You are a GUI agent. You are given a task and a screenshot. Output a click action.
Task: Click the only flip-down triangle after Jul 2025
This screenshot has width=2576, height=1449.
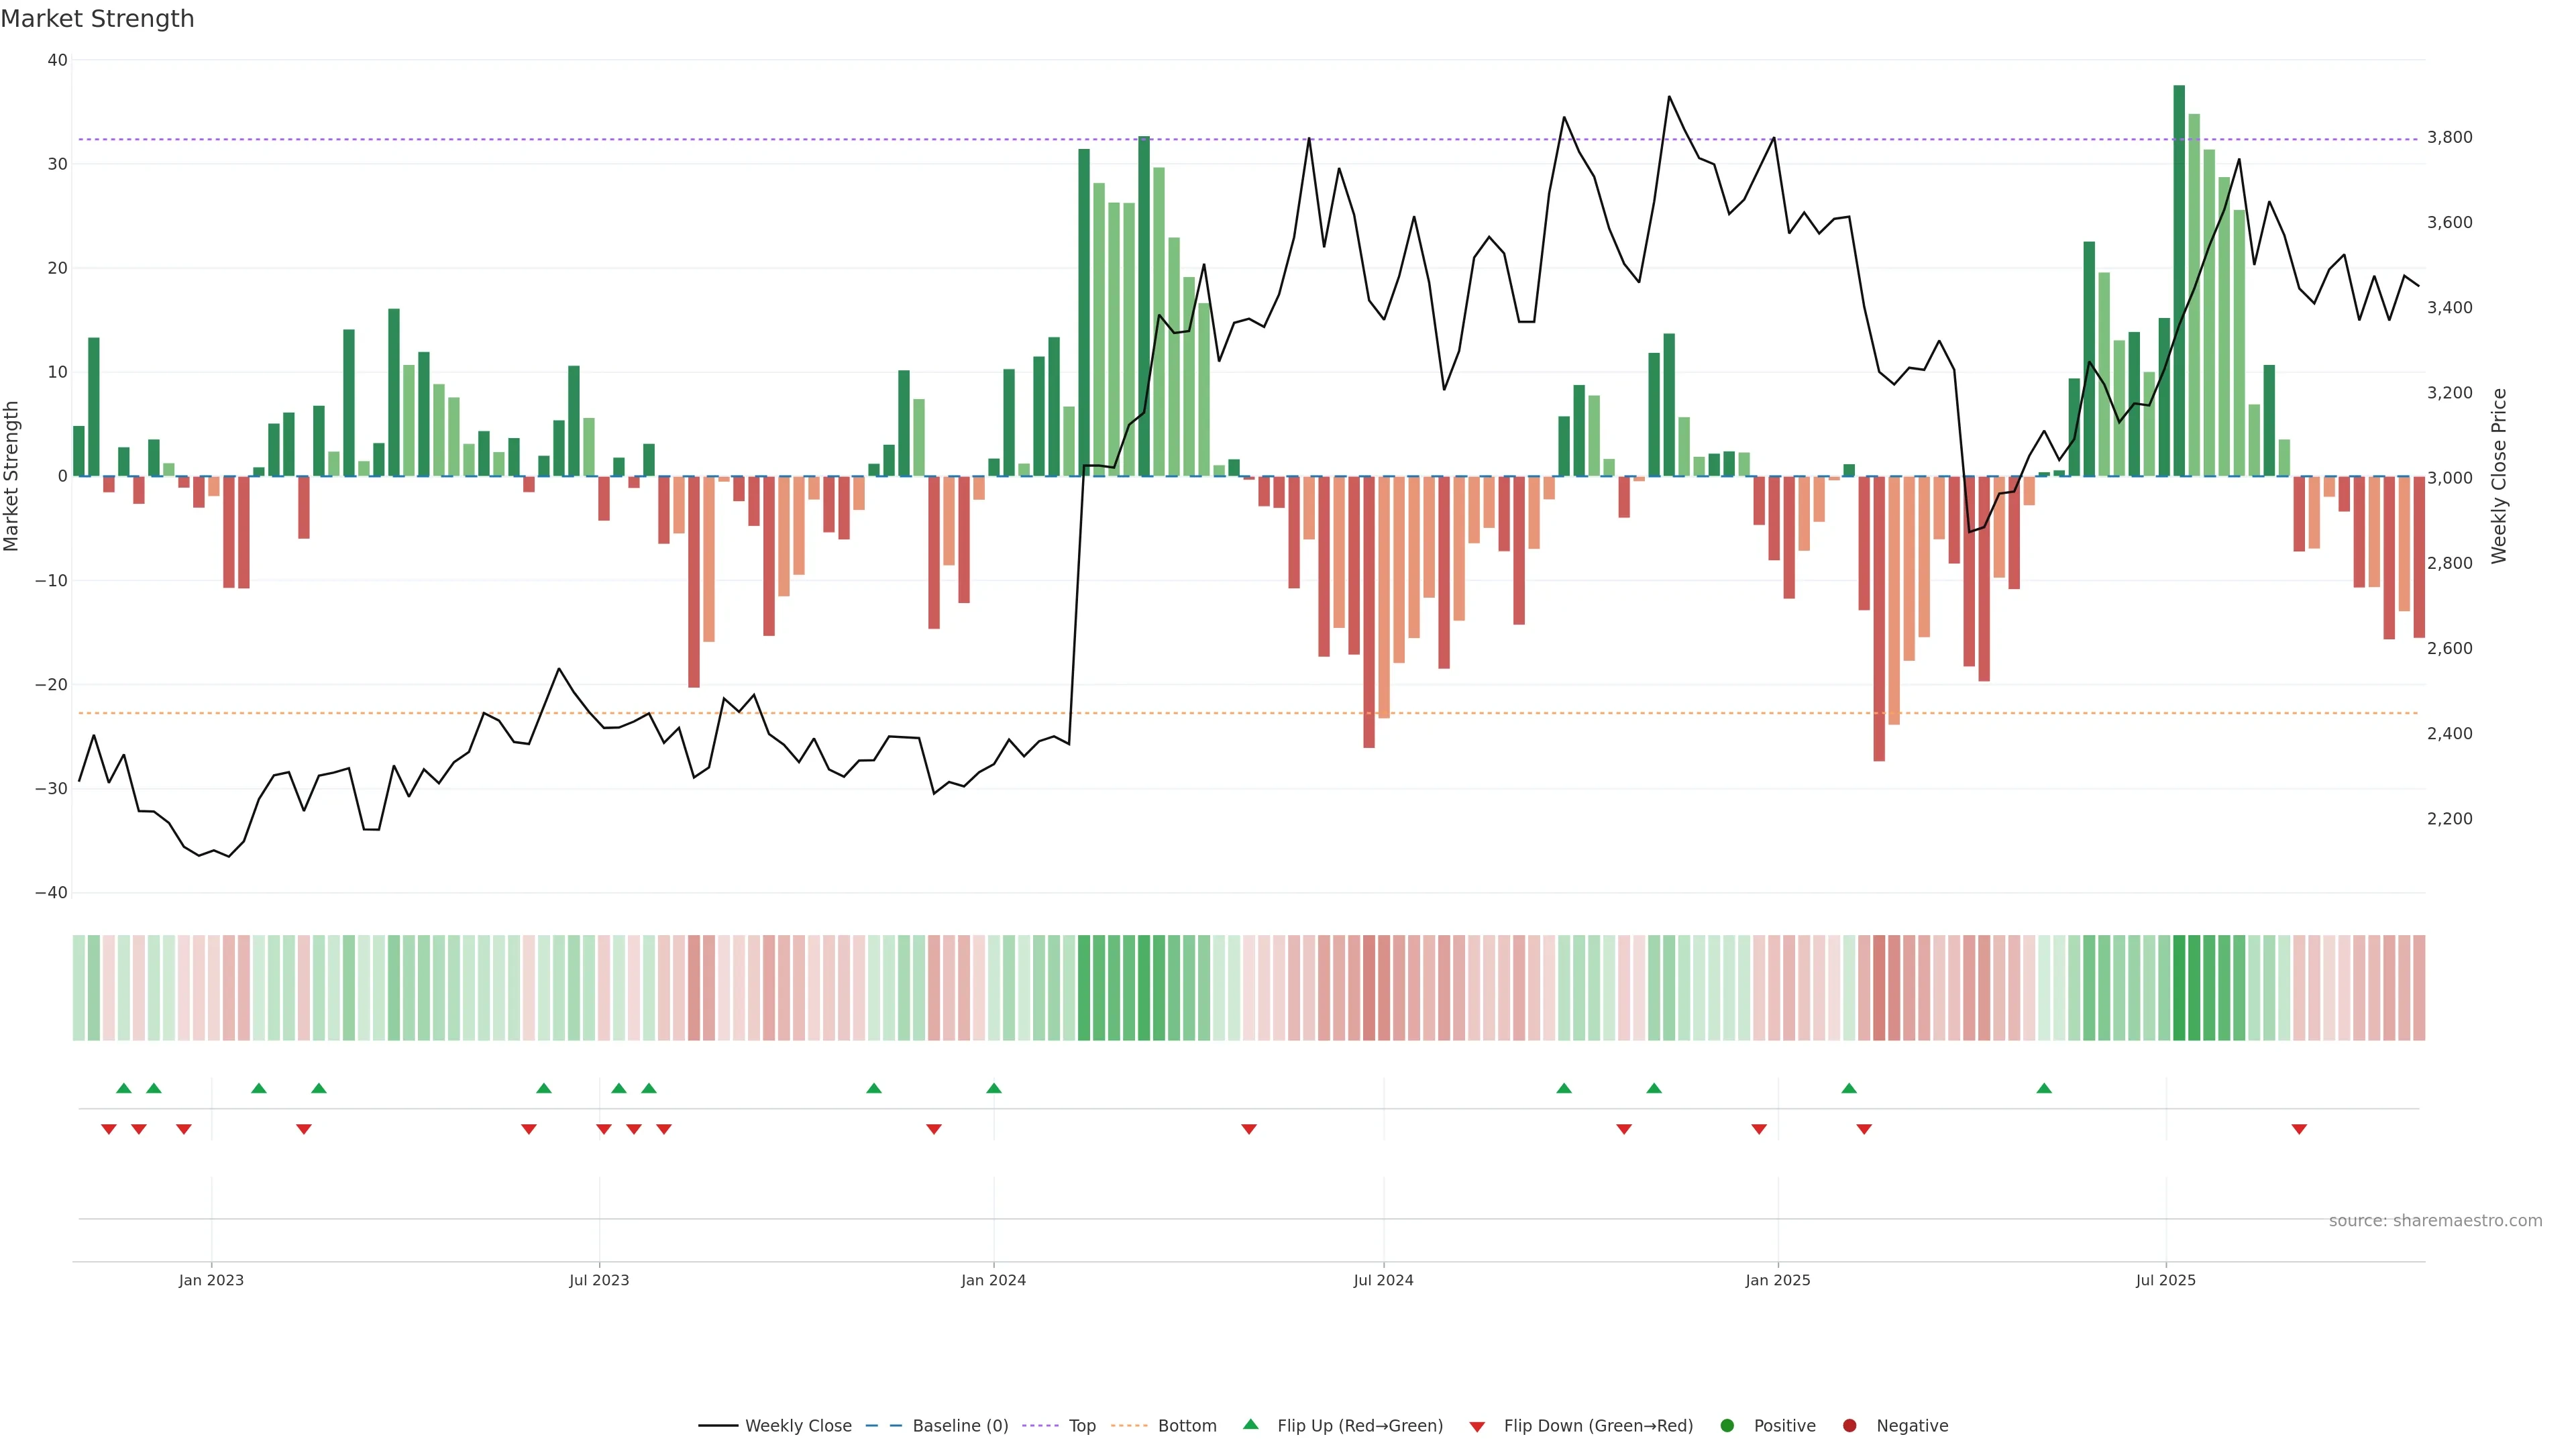pyautogui.click(x=2299, y=1129)
